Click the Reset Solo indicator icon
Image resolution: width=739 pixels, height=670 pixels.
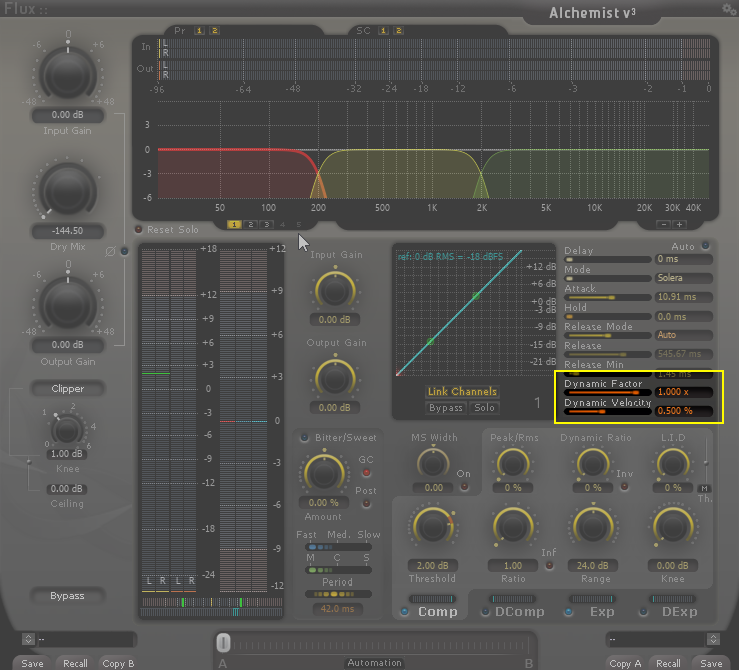click(x=139, y=229)
